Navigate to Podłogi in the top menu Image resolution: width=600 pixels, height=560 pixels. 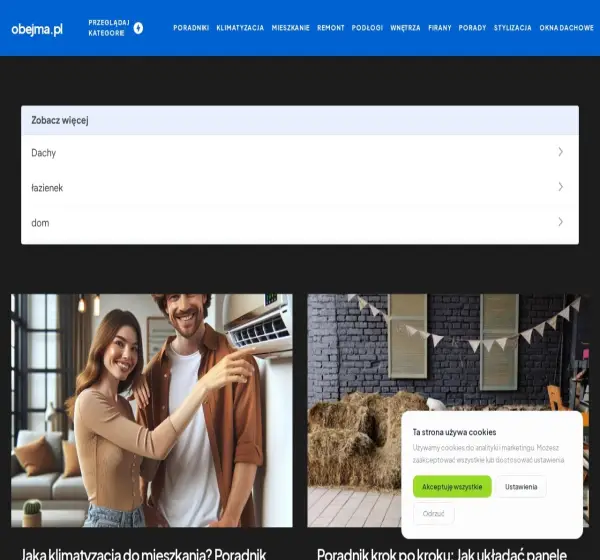(x=367, y=28)
